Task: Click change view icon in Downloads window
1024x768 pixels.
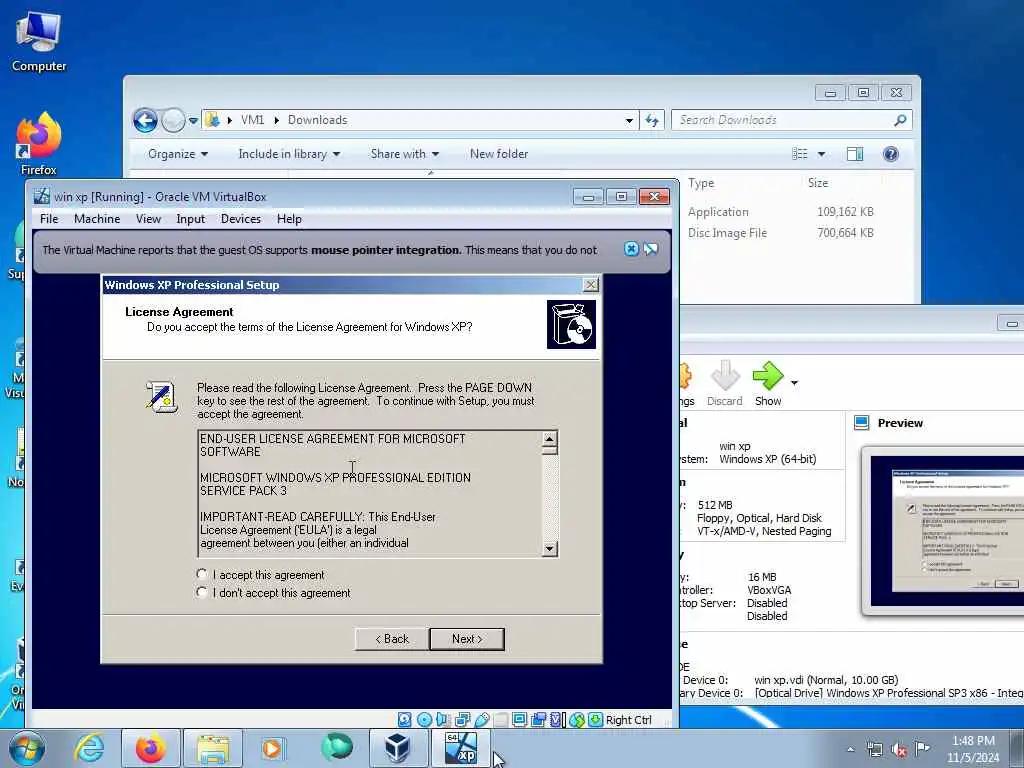Action: click(x=800, y=154)
